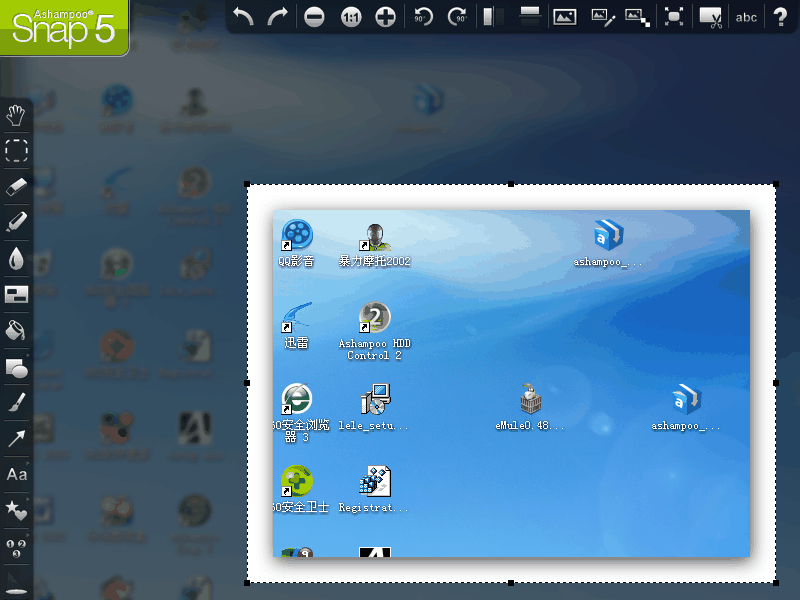This screenshot has width=800, height=600.
Task: Open the Help question mark
Action: 780,17
